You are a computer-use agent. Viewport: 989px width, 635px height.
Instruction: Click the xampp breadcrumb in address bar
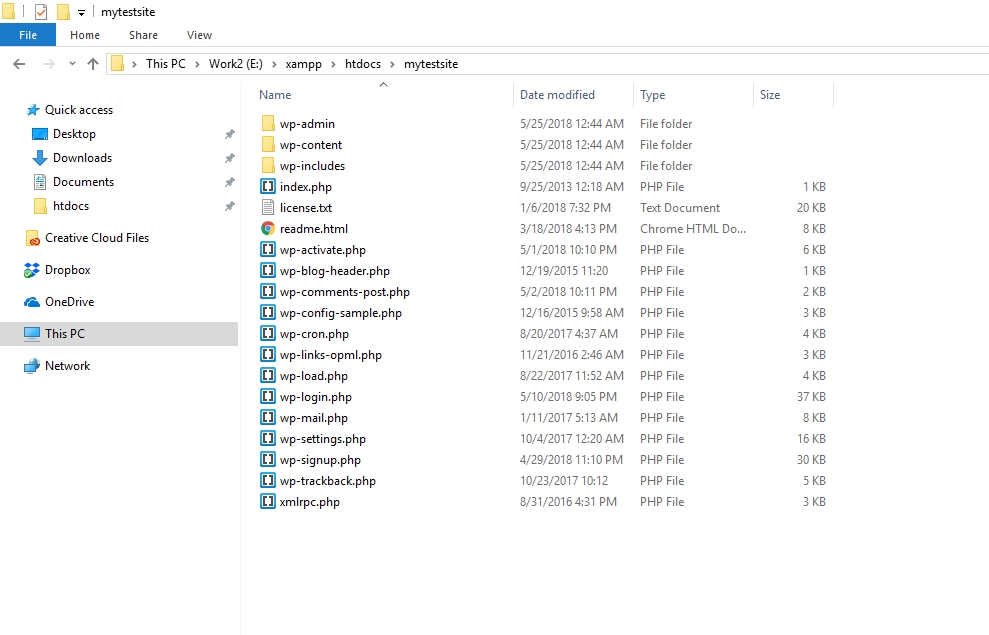(303, 64)
